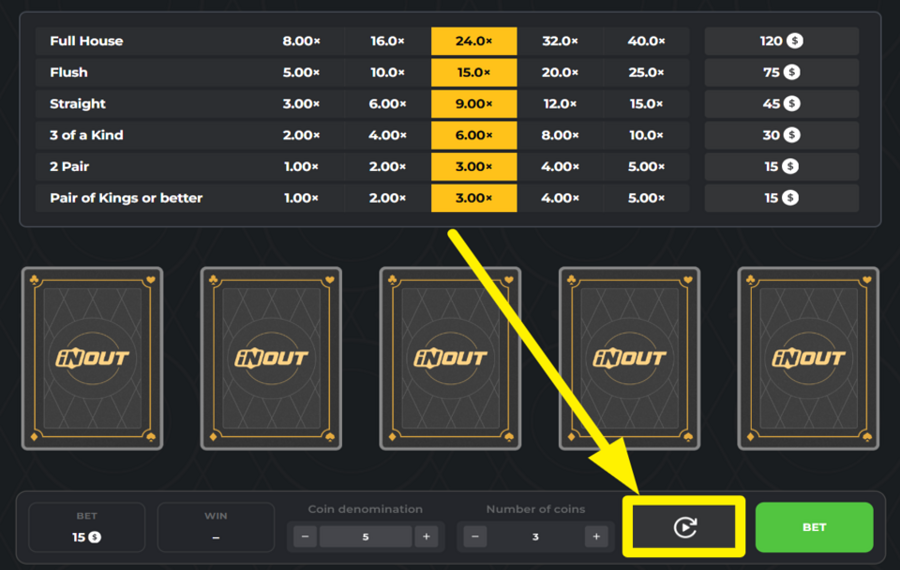Select the fourth face-down card
The image size is (900, 570).
629,358
